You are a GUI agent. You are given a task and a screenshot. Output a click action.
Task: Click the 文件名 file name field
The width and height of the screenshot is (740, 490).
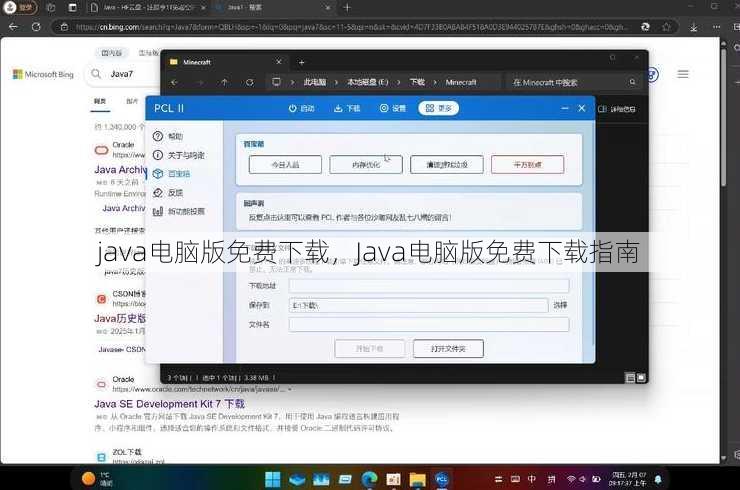429,324
